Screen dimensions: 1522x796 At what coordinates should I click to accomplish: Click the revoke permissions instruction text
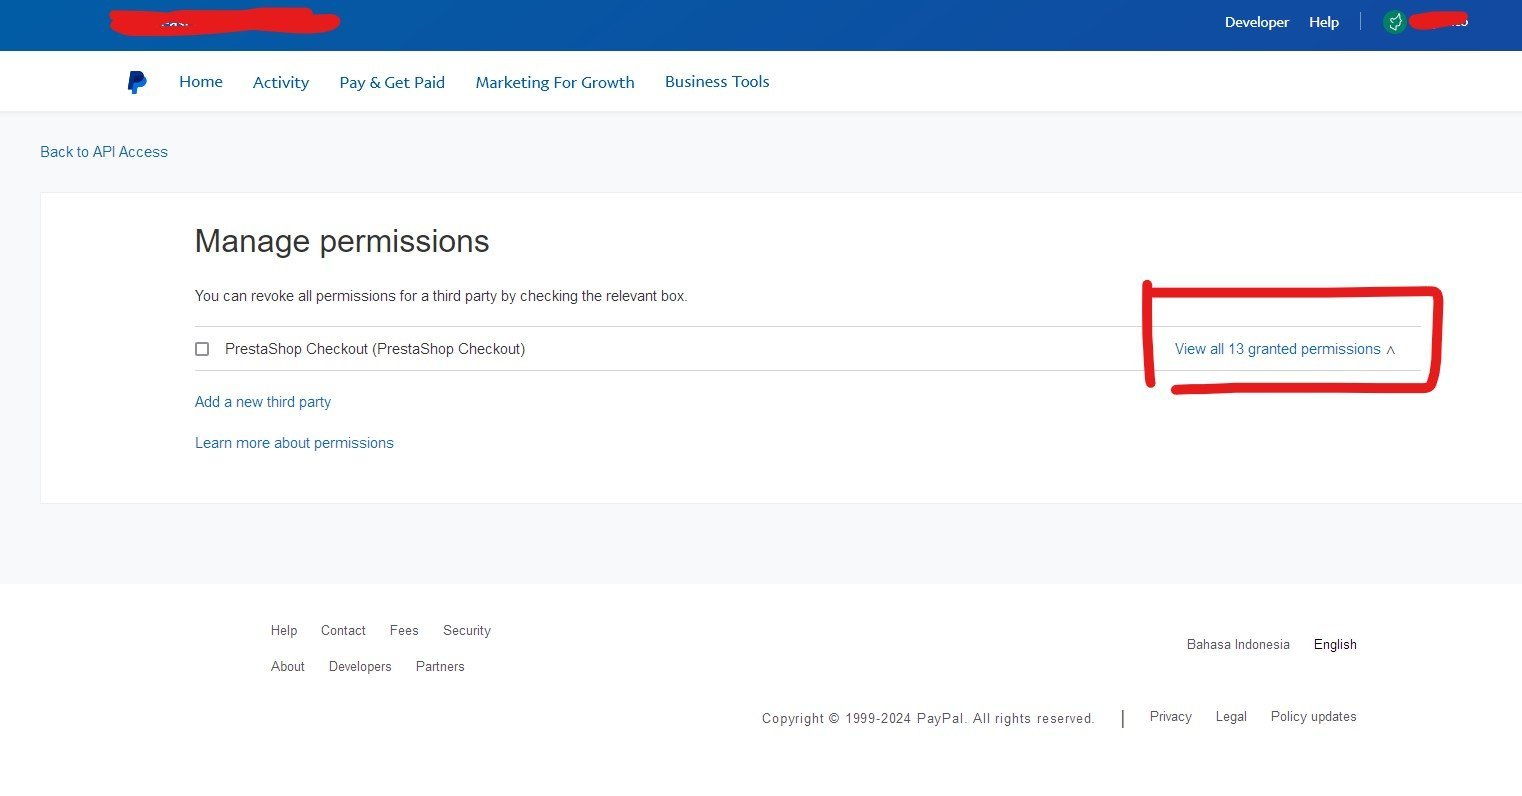click(441, 296)
